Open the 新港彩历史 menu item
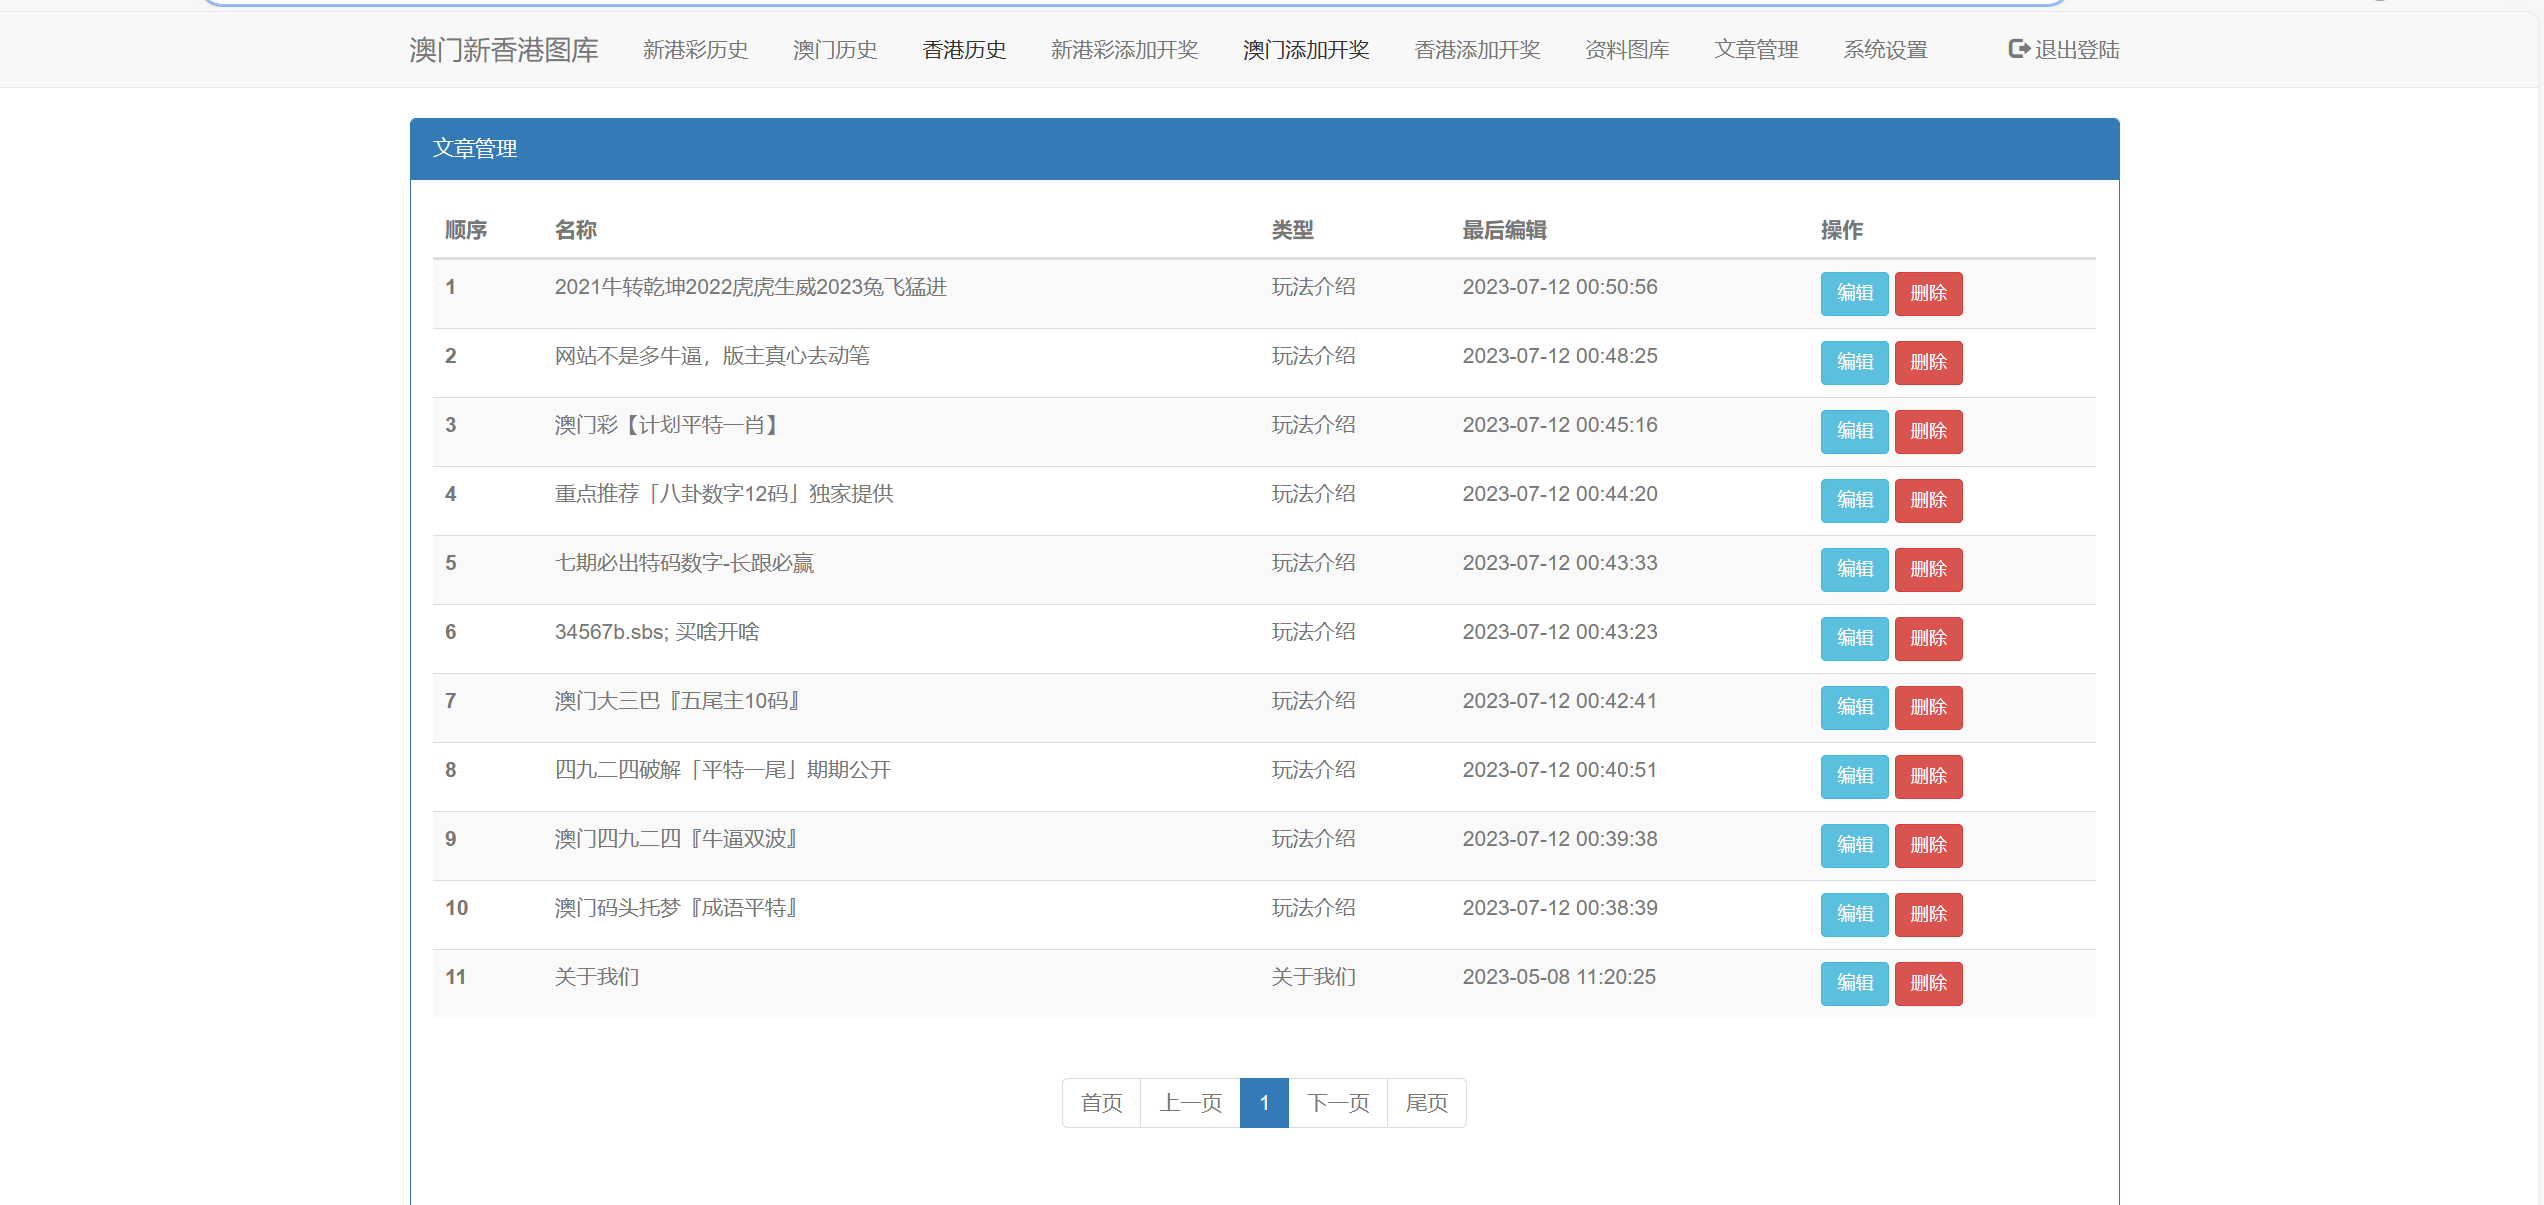The width and height of the screenshot is (2544, 1205). (695, 50)
